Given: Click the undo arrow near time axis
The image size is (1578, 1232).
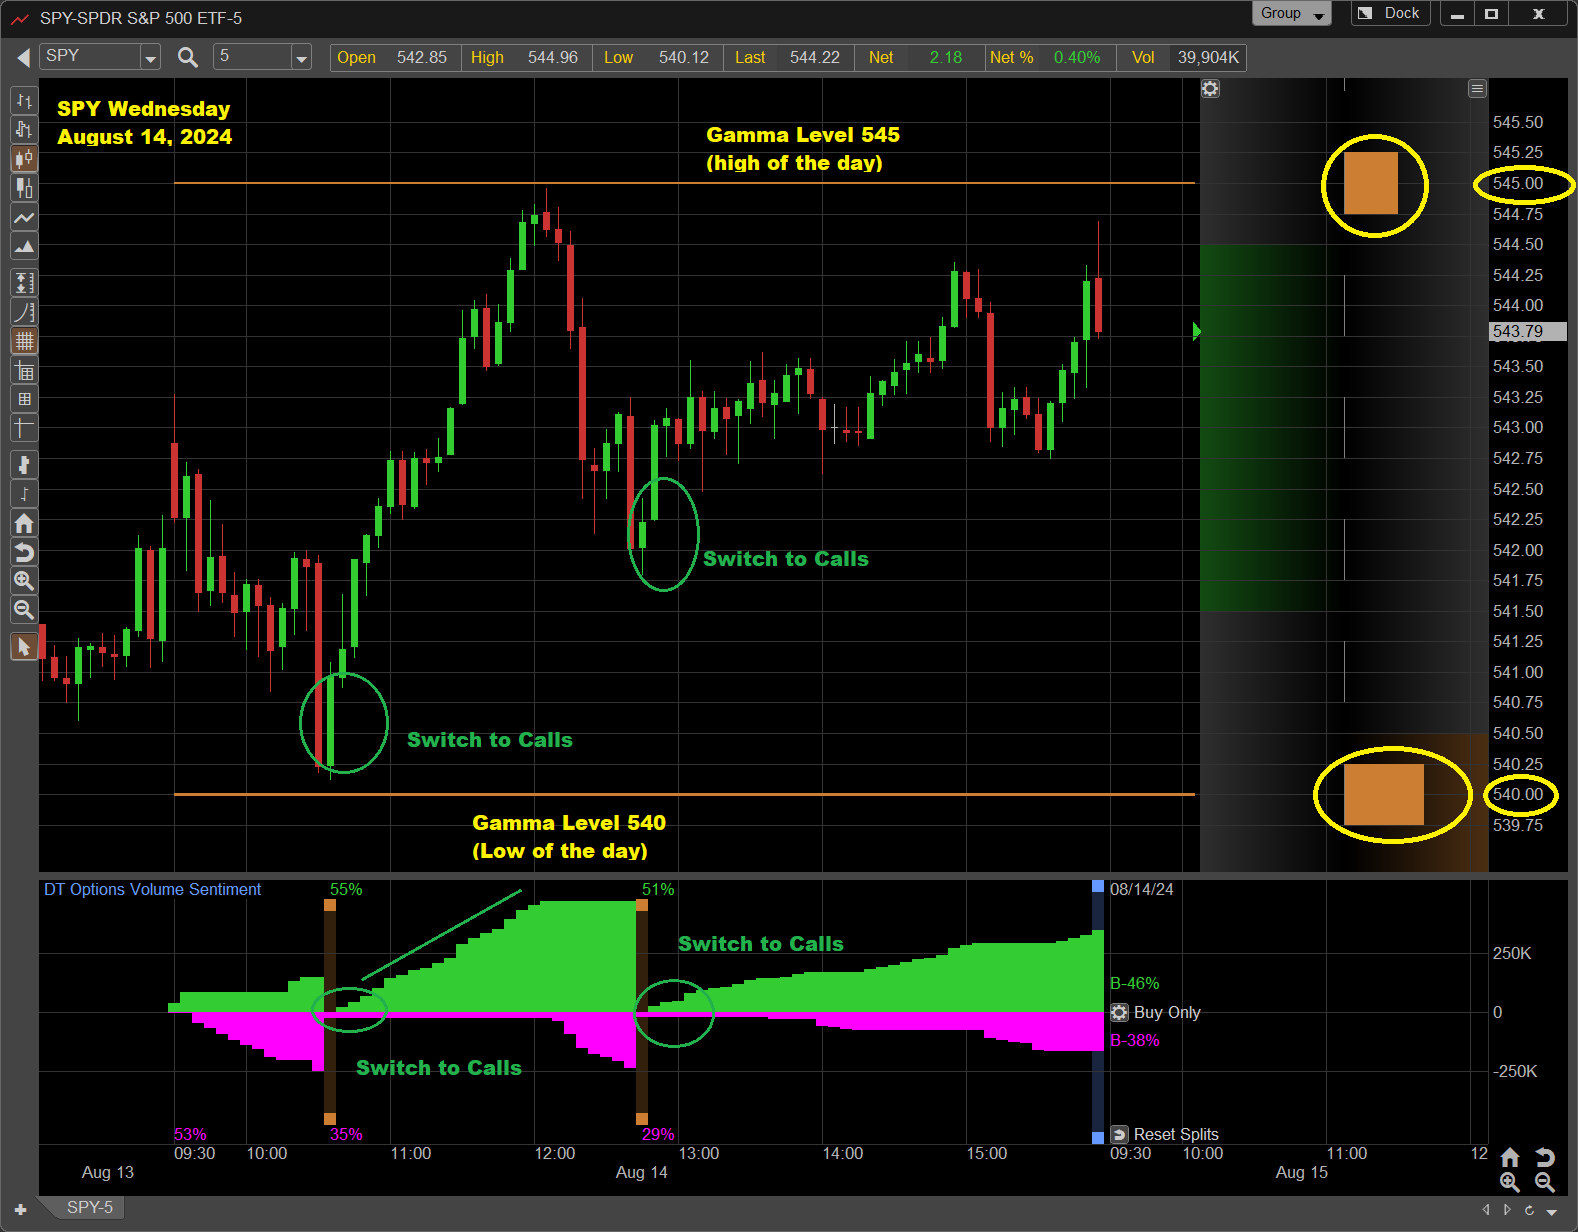Looking at the screenshot, I should 1545,1158.
